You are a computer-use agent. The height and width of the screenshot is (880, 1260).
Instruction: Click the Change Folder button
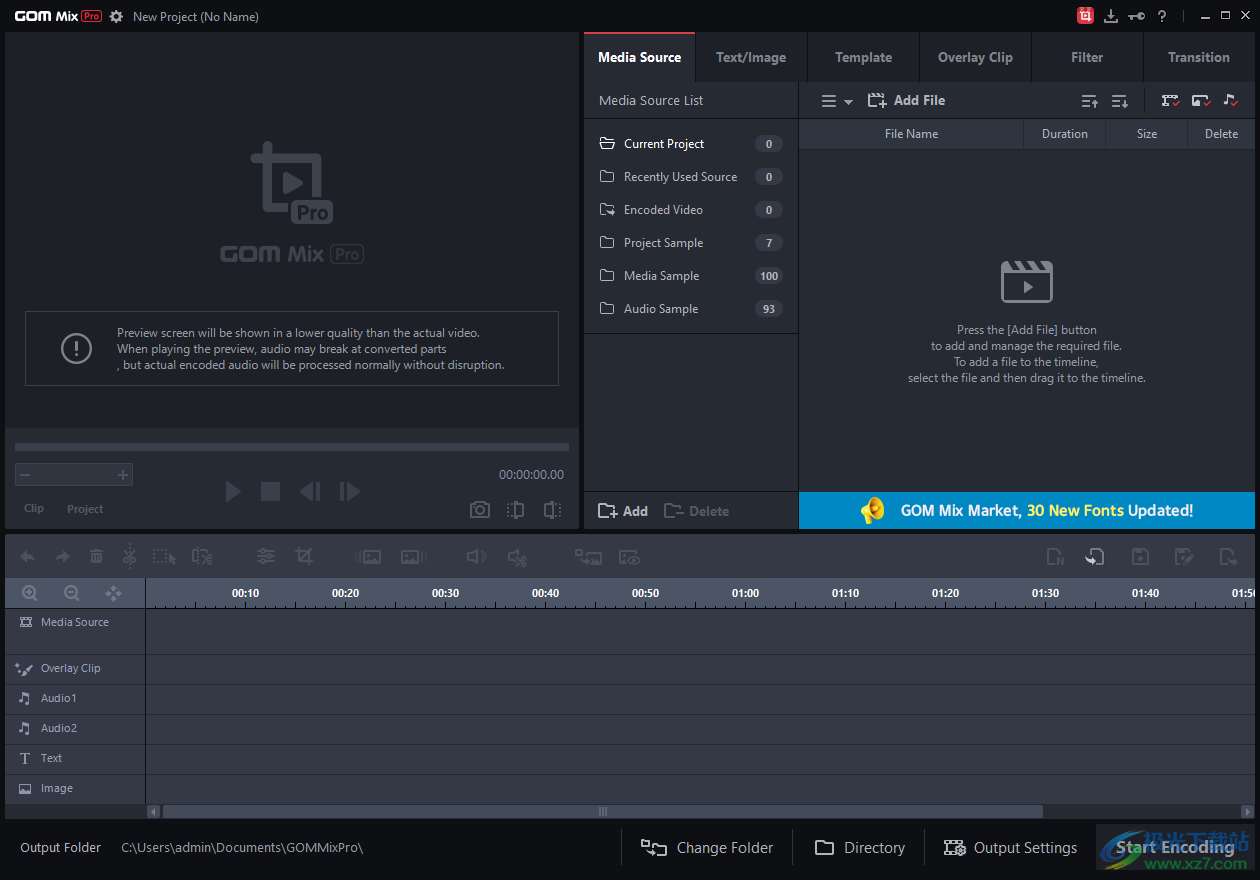pyautogui.click(x=707, y=848)
